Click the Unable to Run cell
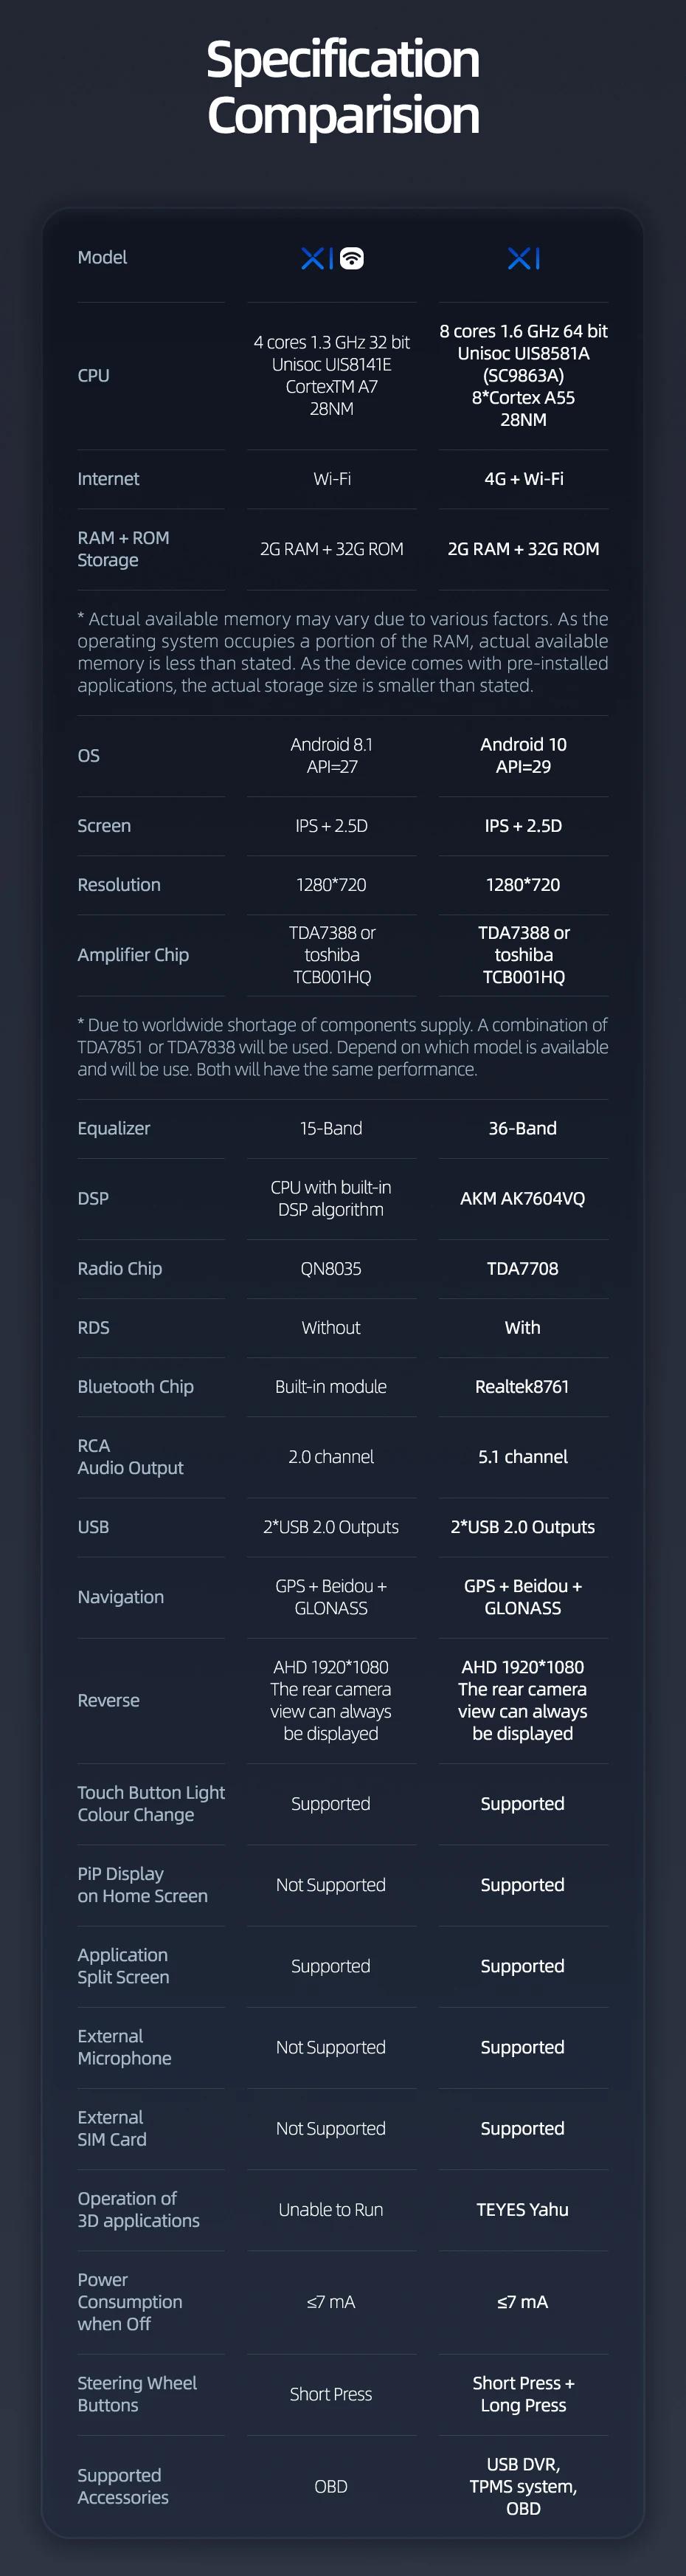 click(331, 2209)
